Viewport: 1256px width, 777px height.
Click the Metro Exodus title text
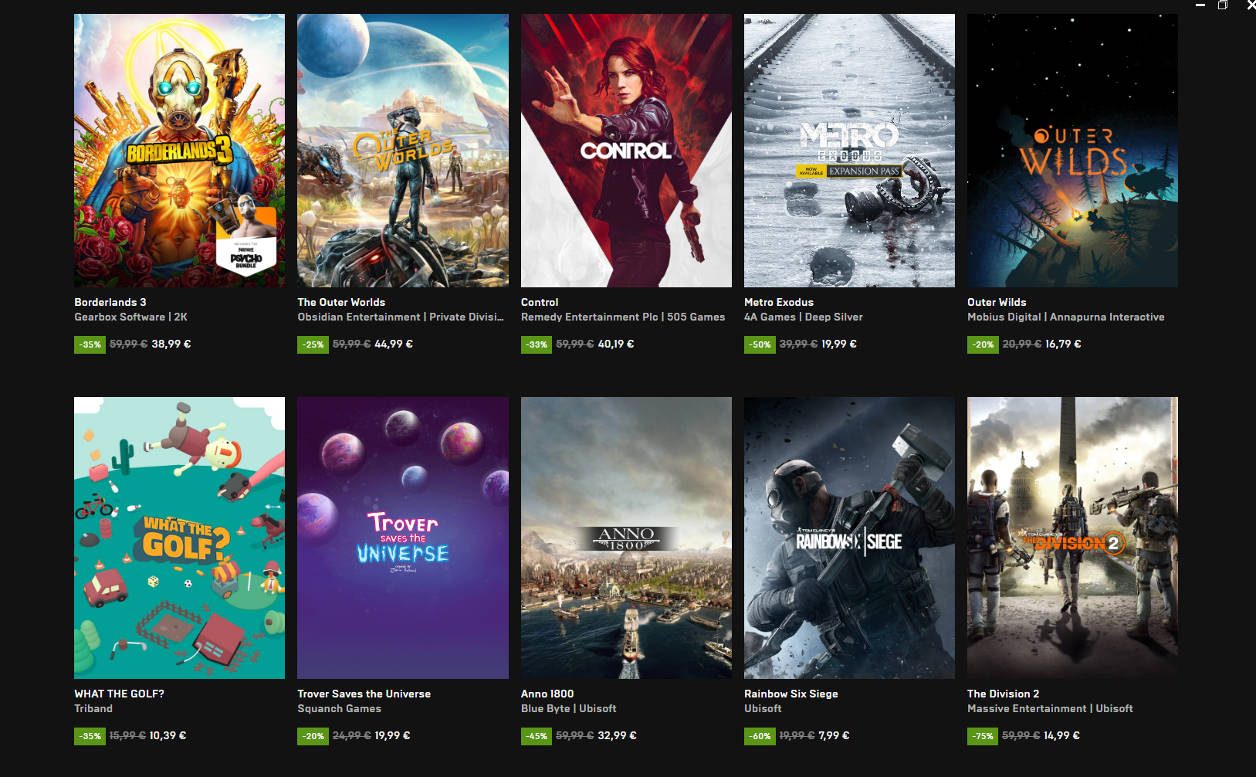pyautogui.click(x=778, y=302)
